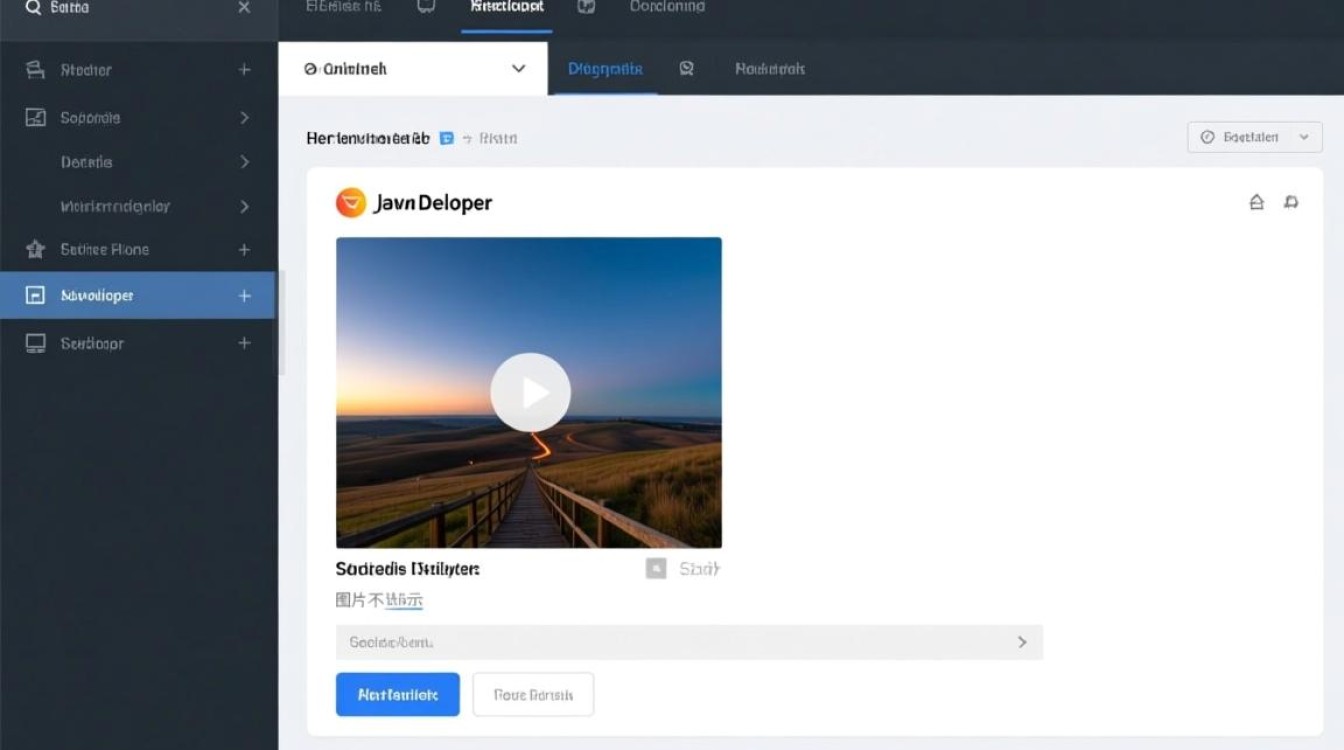The width and height of the screenshot is (1344, 750).
Task: Click the monitor icon at the sidebar bottom
Action: (x=36, y=343)
